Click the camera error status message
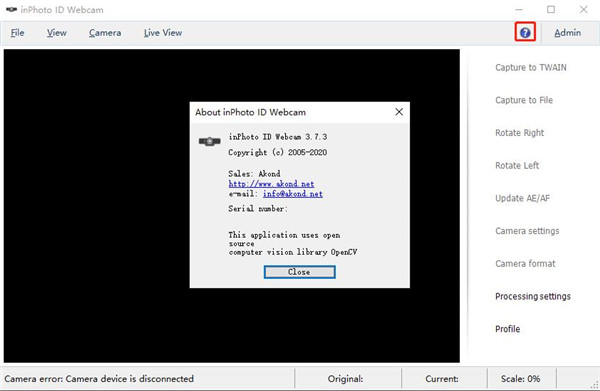Image resolution: width=600 pixels, height=391 pixels. tap(99, 379)
